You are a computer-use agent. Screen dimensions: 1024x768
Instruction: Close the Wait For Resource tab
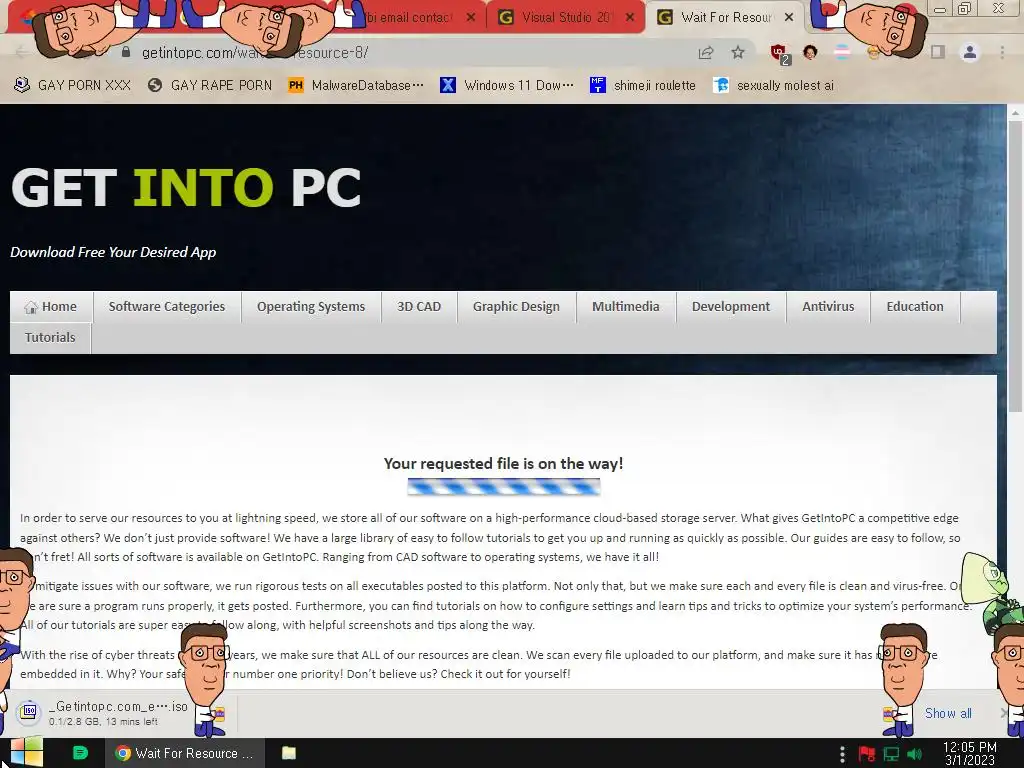tap(789, 18)
